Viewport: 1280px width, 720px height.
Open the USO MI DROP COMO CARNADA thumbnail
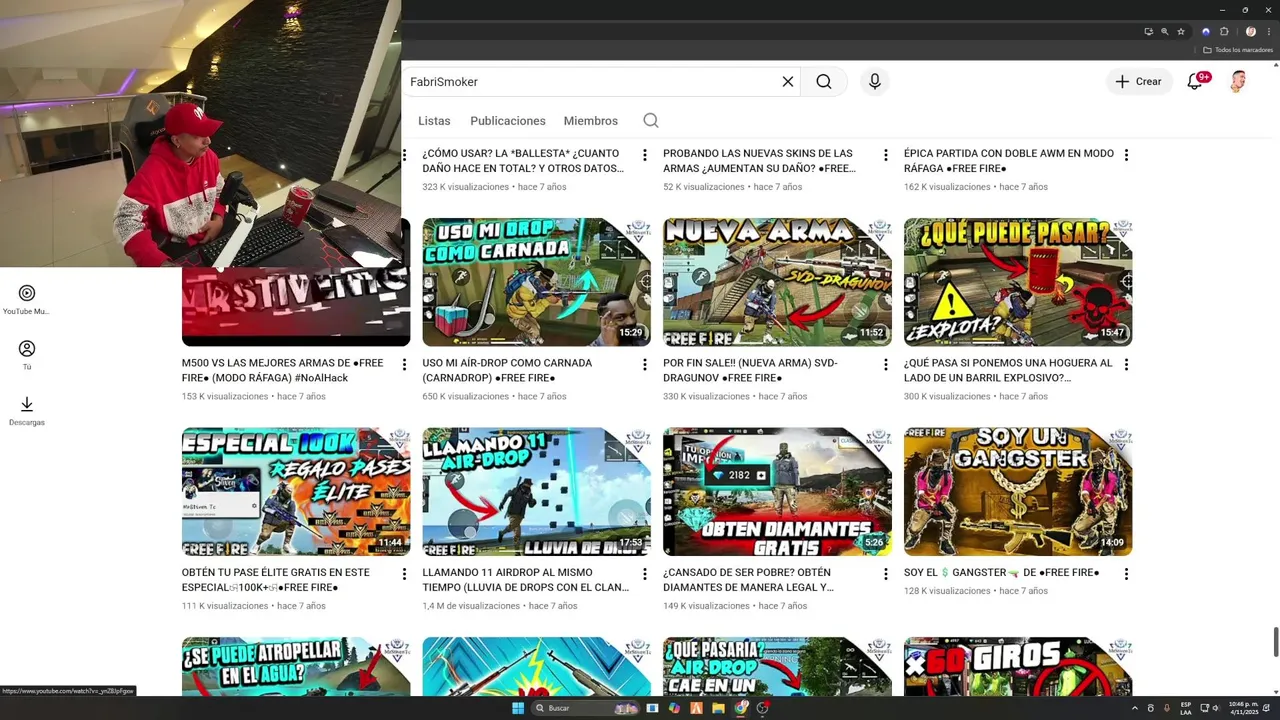(536, 282)
